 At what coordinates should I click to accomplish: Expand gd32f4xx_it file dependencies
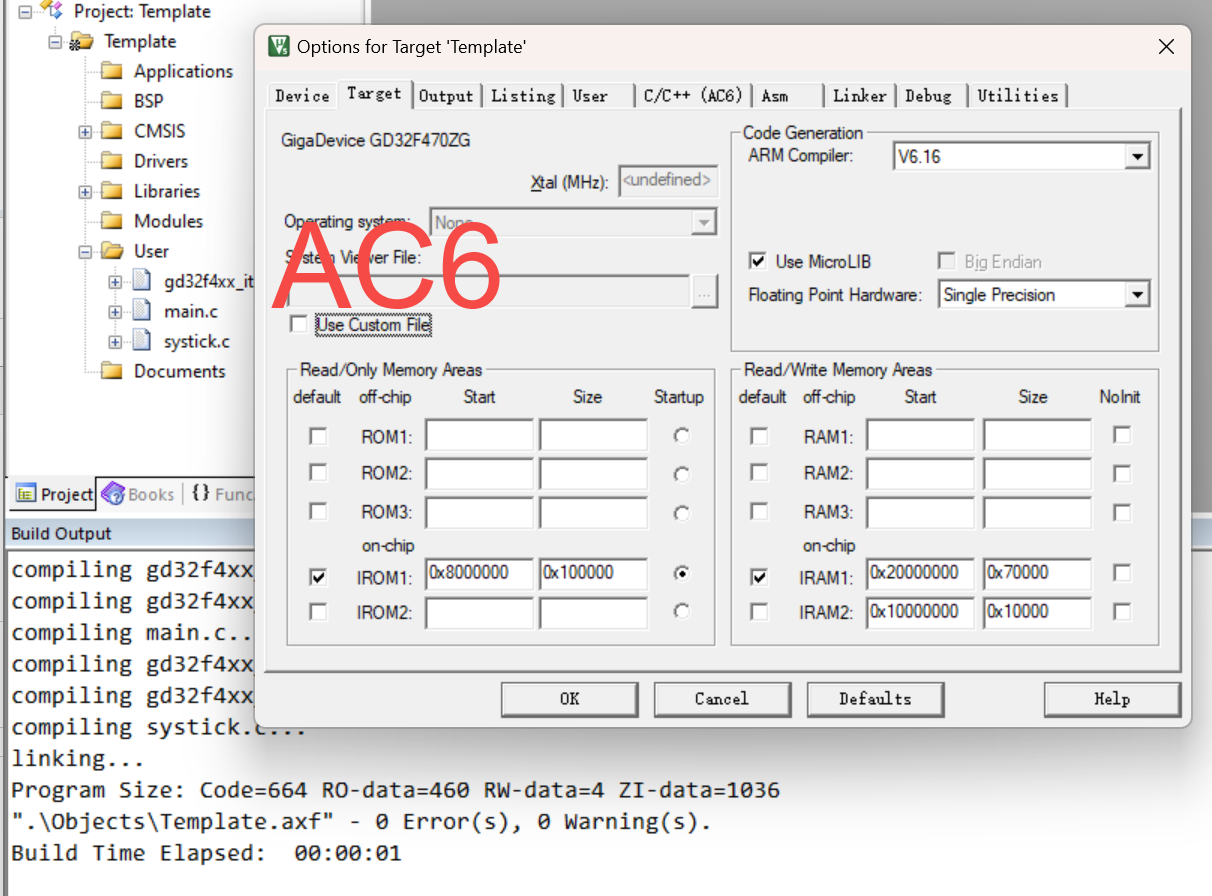(115, 281)
